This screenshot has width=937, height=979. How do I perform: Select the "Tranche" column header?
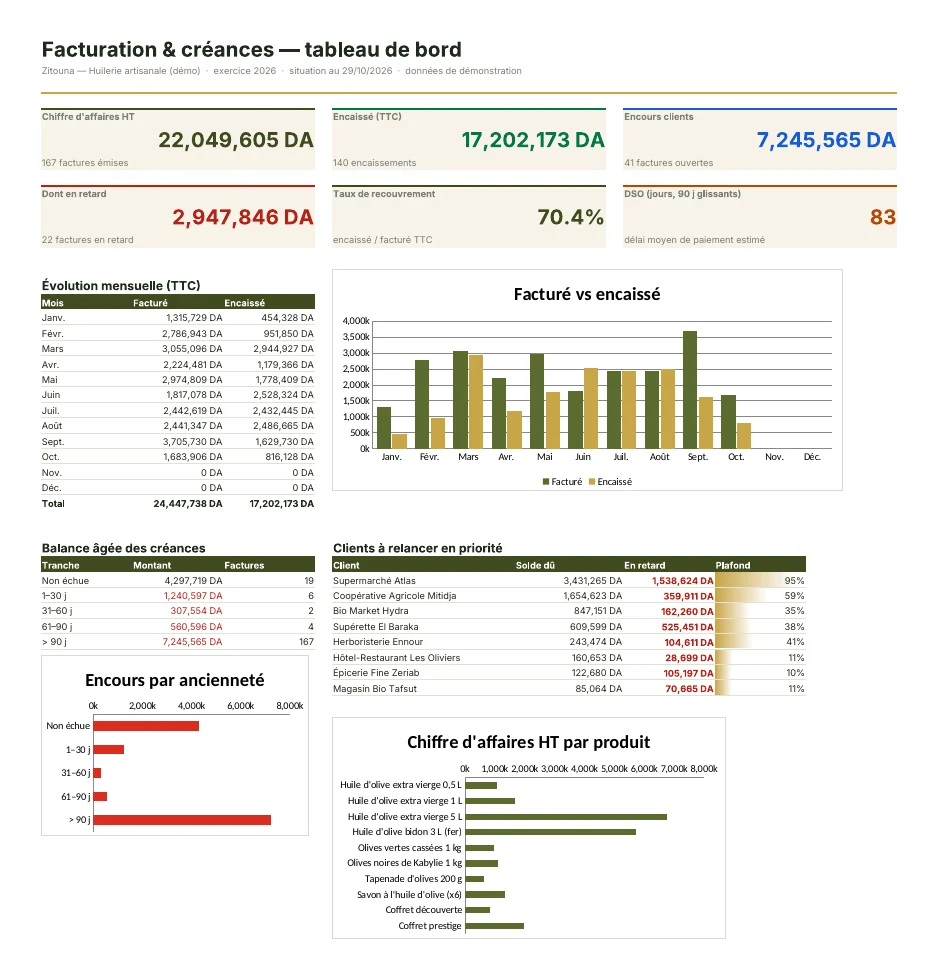click(x=61, y=565)
